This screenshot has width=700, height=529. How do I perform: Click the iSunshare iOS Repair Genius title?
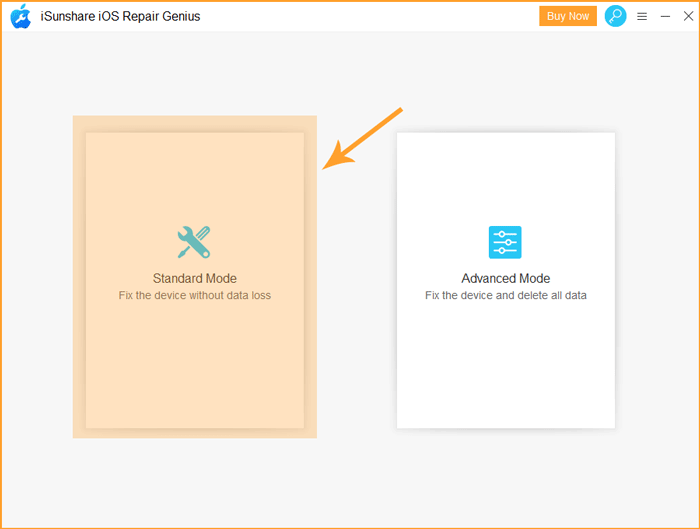(121, 17)
